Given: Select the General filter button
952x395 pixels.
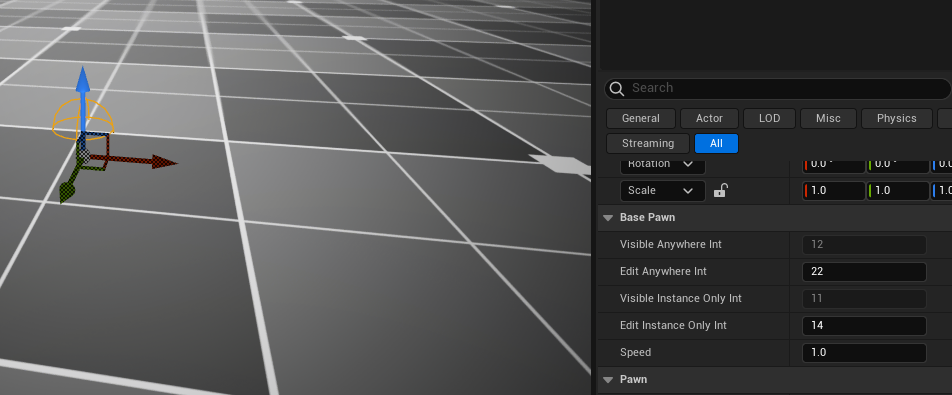Looking at the screenshot, I should point(641,118).
